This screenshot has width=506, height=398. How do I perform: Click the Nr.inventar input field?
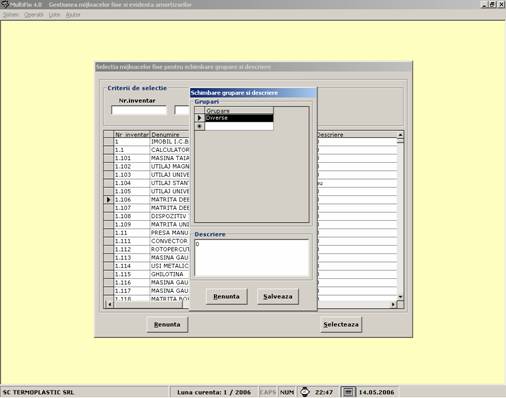point(139,110)
